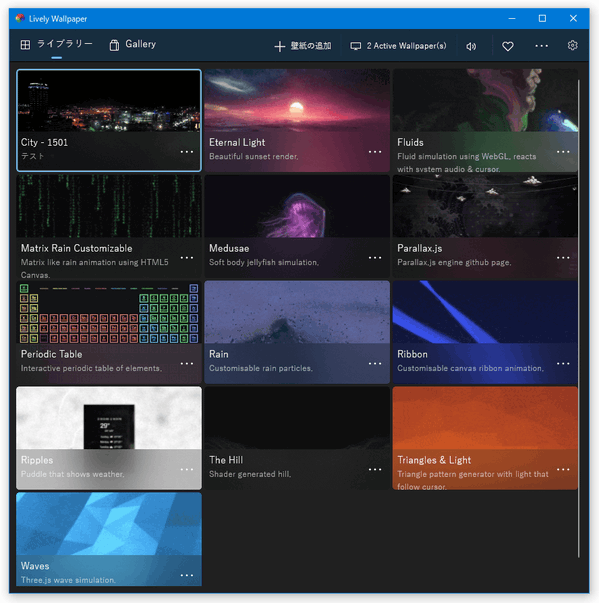Open the Ribbon card options menu

pos(563,363)
